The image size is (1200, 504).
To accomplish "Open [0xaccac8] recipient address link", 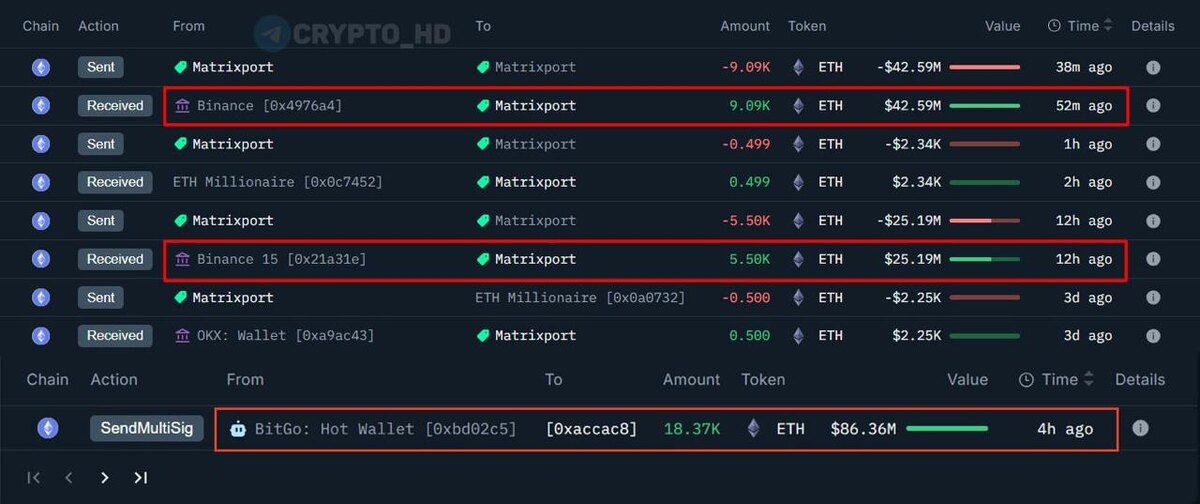I will (591, 428).
